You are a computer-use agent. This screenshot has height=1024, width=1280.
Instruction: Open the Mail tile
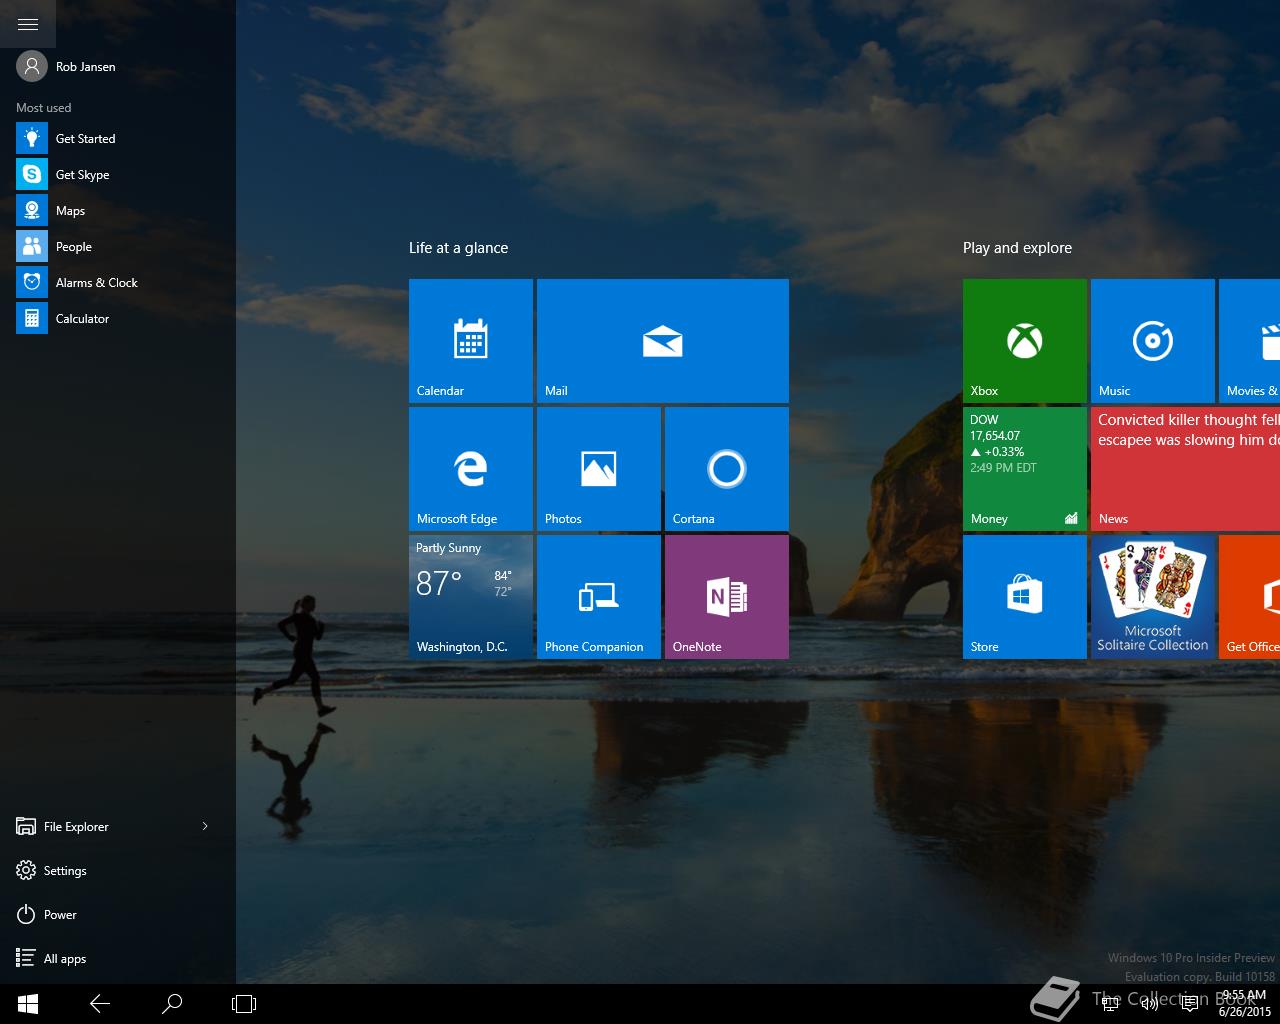(663, 341)
